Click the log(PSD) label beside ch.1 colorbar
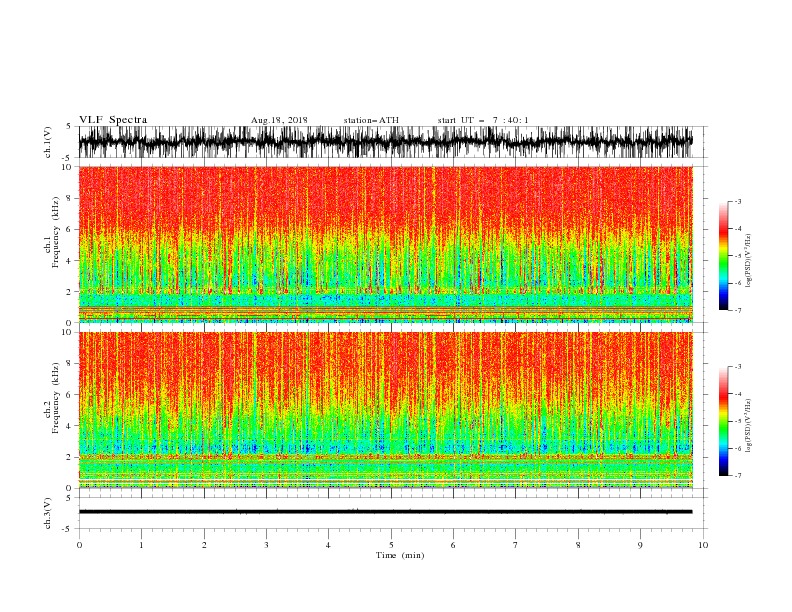792x612 pixels. (x=748, y=261)
